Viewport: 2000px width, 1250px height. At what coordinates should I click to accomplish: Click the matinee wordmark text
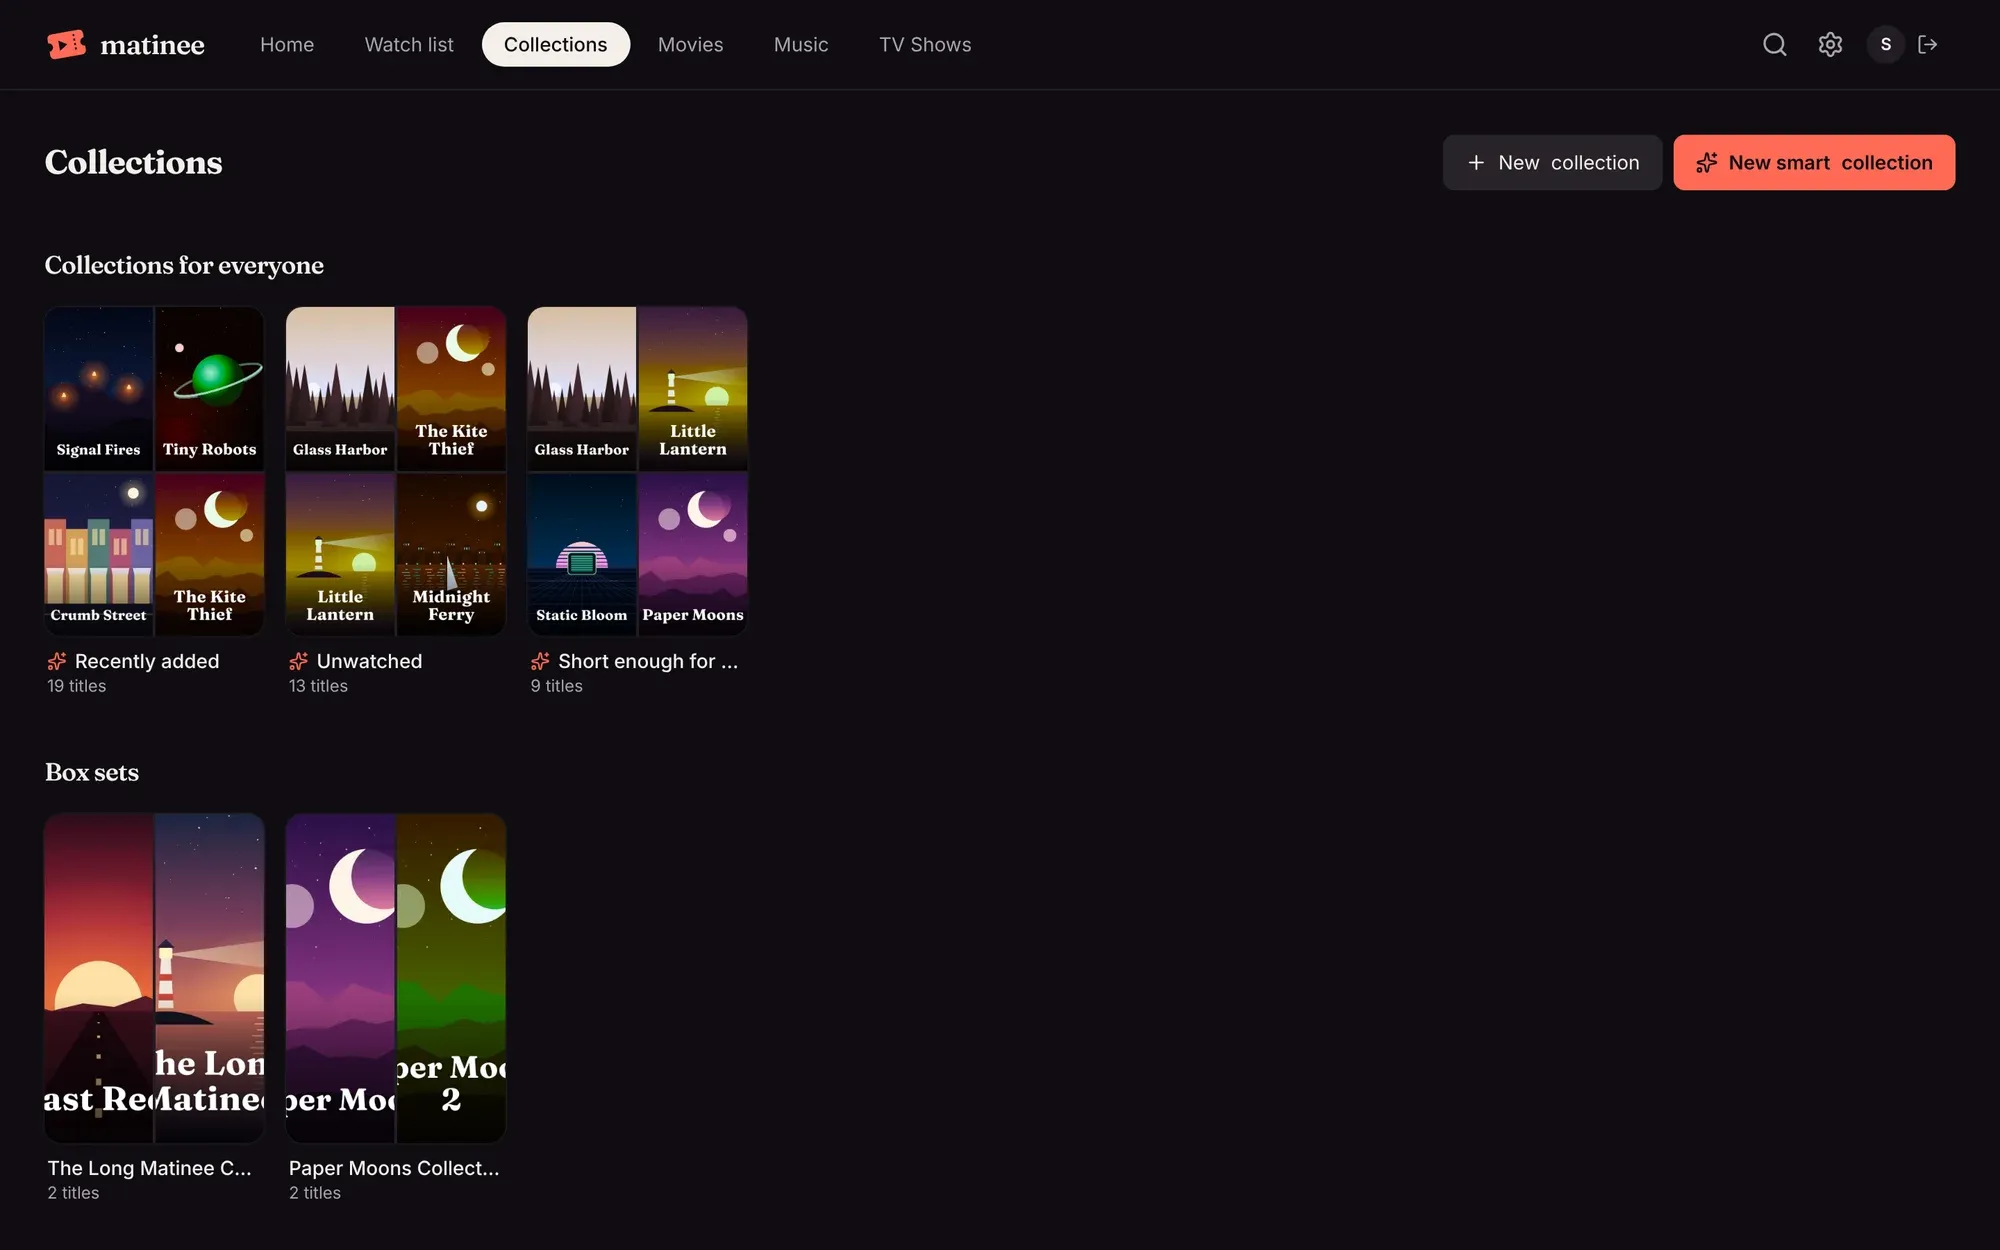coord(152,45)
